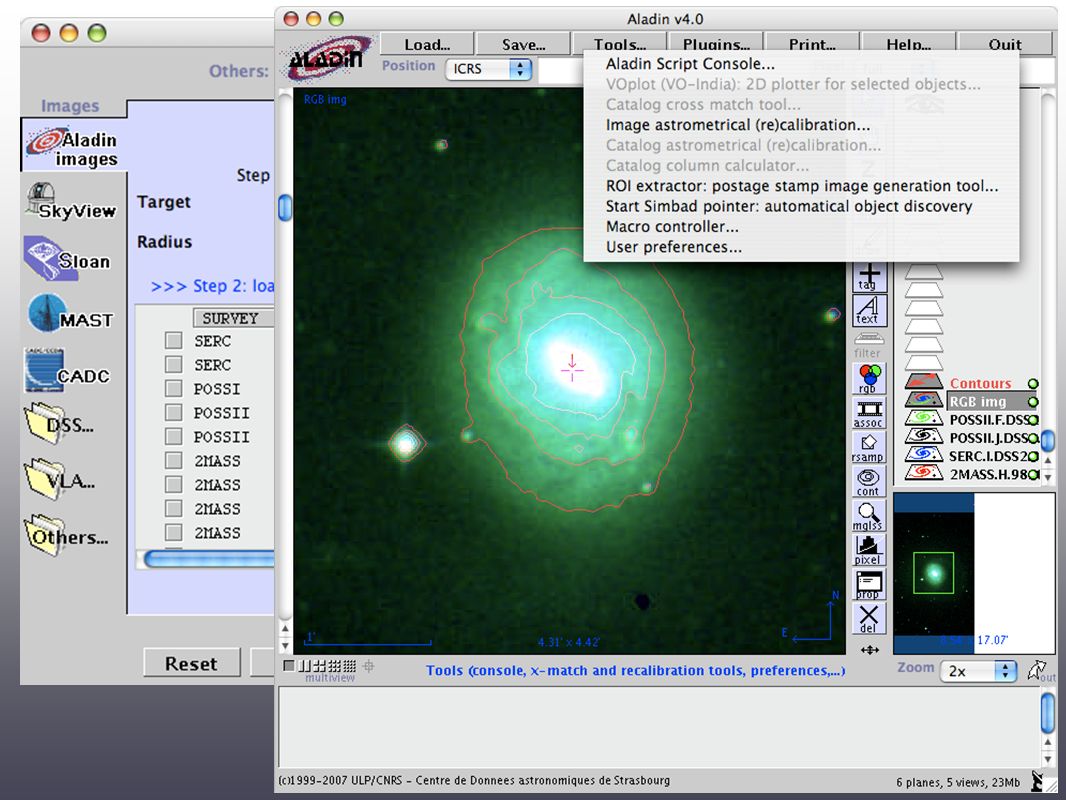Choose User preferences... menu item
The height and width of the screenshot is (800, 1066).
673,247
